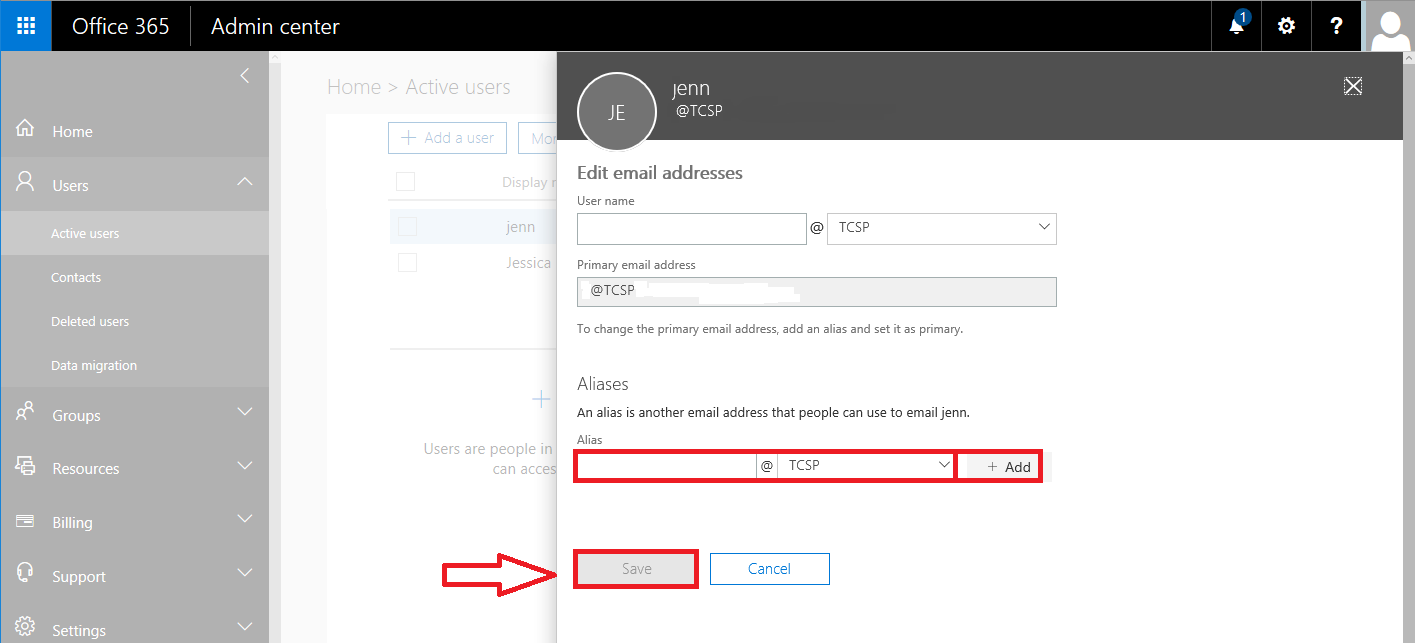The height and width of the screenshot is (643, 1415).
Task: Collapse the left navigation pane arrow
Action: [245, 76]
